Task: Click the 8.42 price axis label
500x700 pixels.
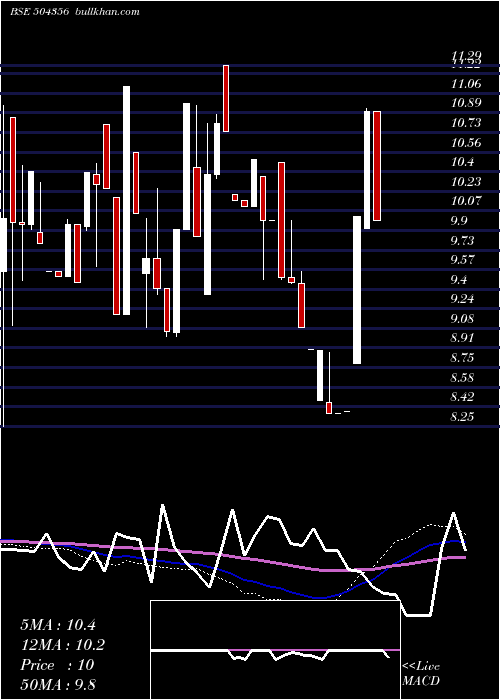Action: [x=462, y=397]
